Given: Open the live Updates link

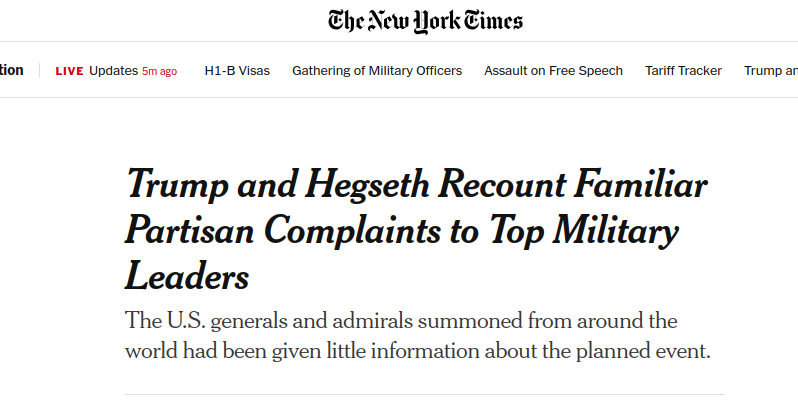Looking at the screenshot, I should coord(112,71).
